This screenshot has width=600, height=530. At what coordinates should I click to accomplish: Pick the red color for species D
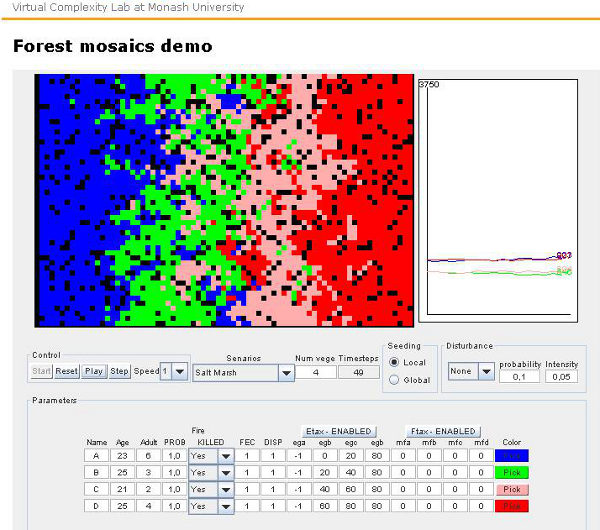[512, 506]
